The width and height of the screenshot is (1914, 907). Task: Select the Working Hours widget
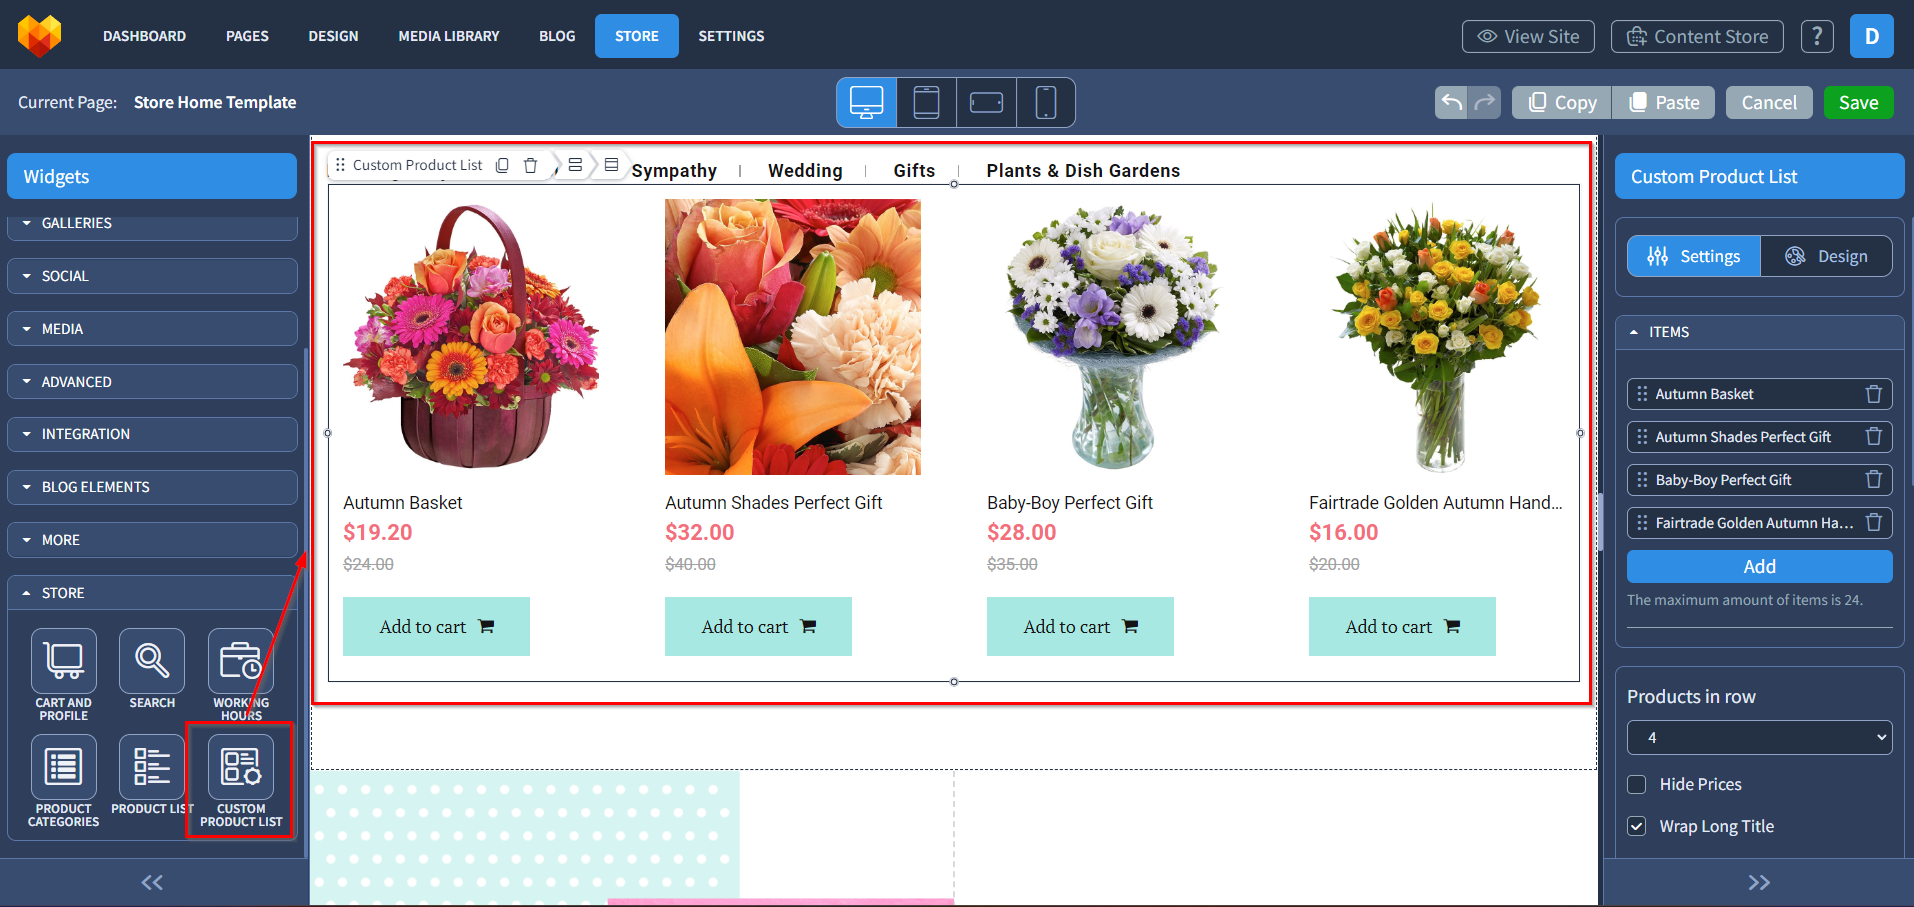[241, 675]
